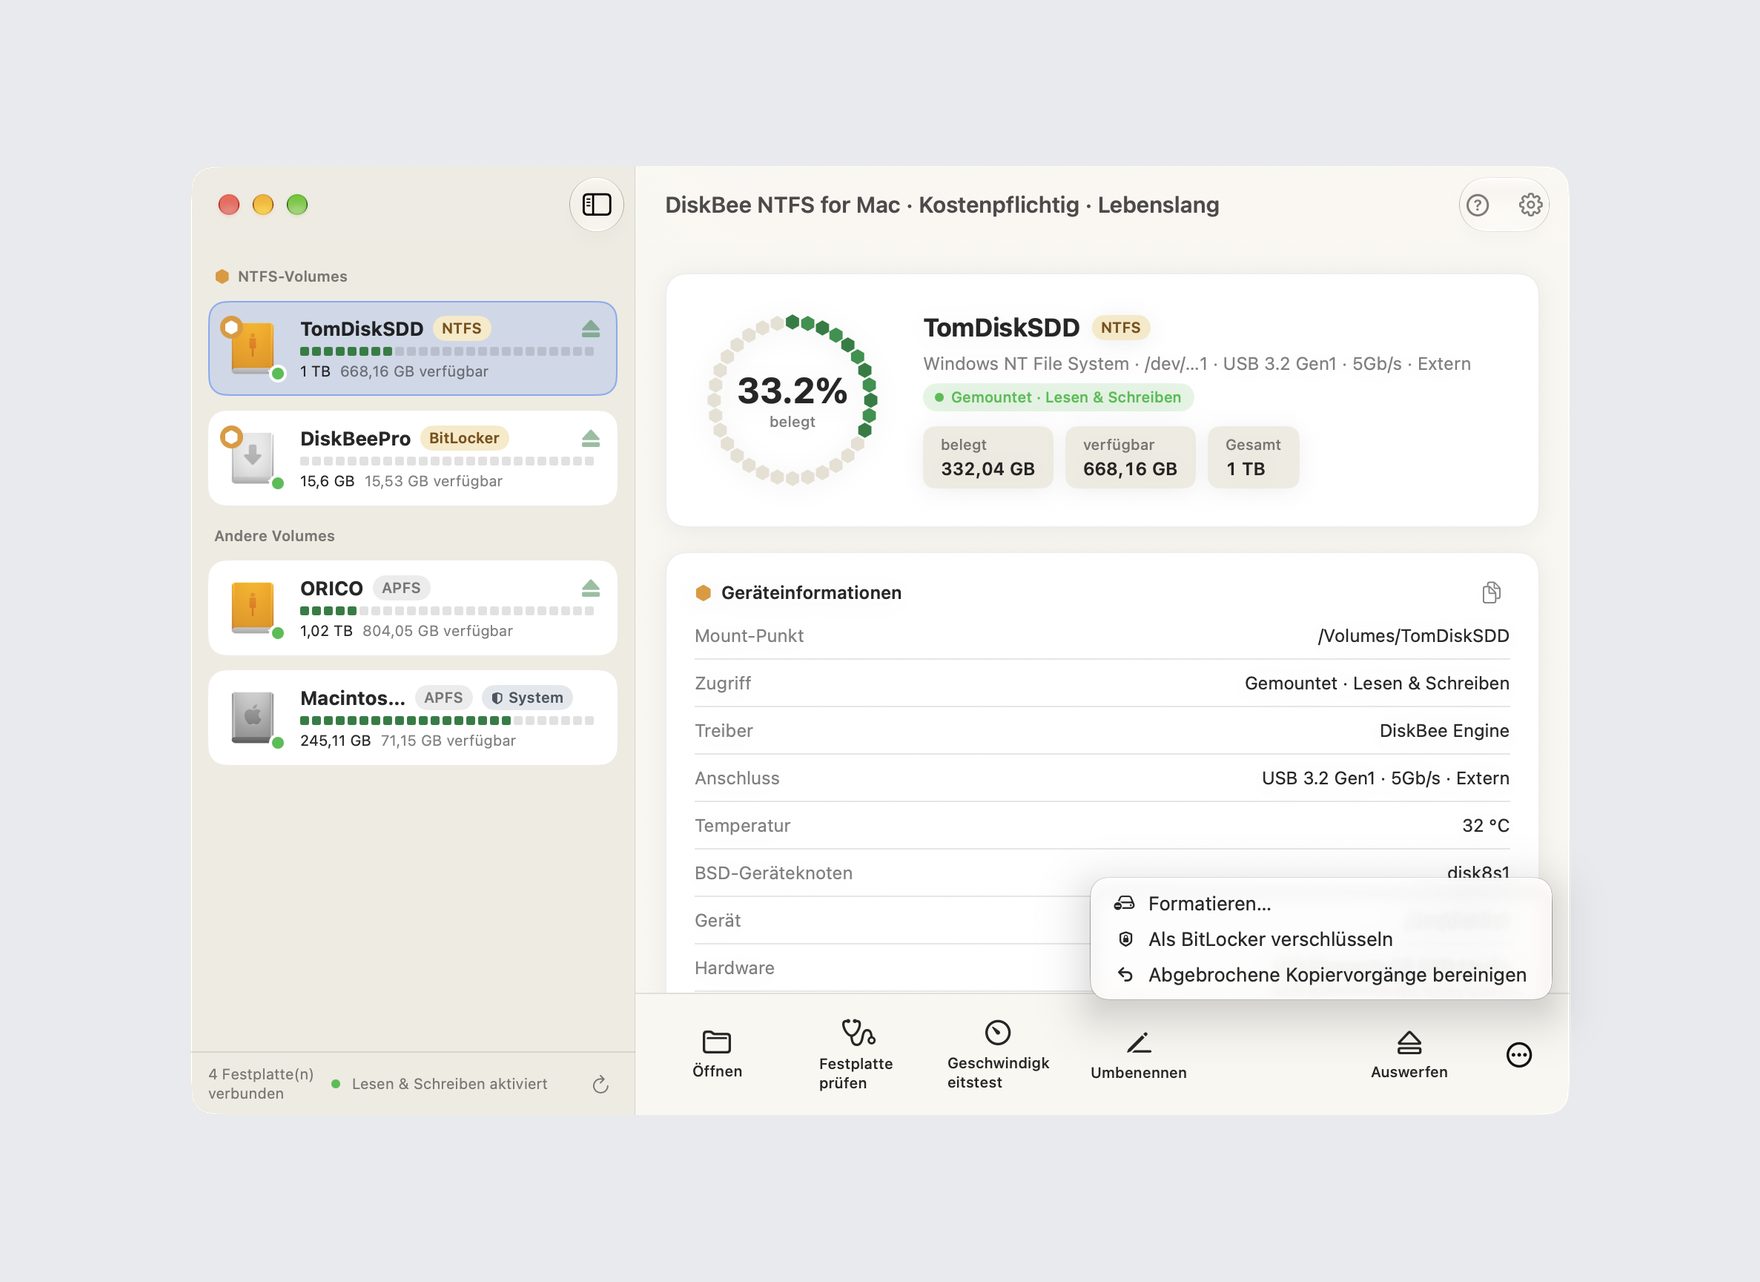Click the Gesamt 1 TB tile

pos(1253,458)
